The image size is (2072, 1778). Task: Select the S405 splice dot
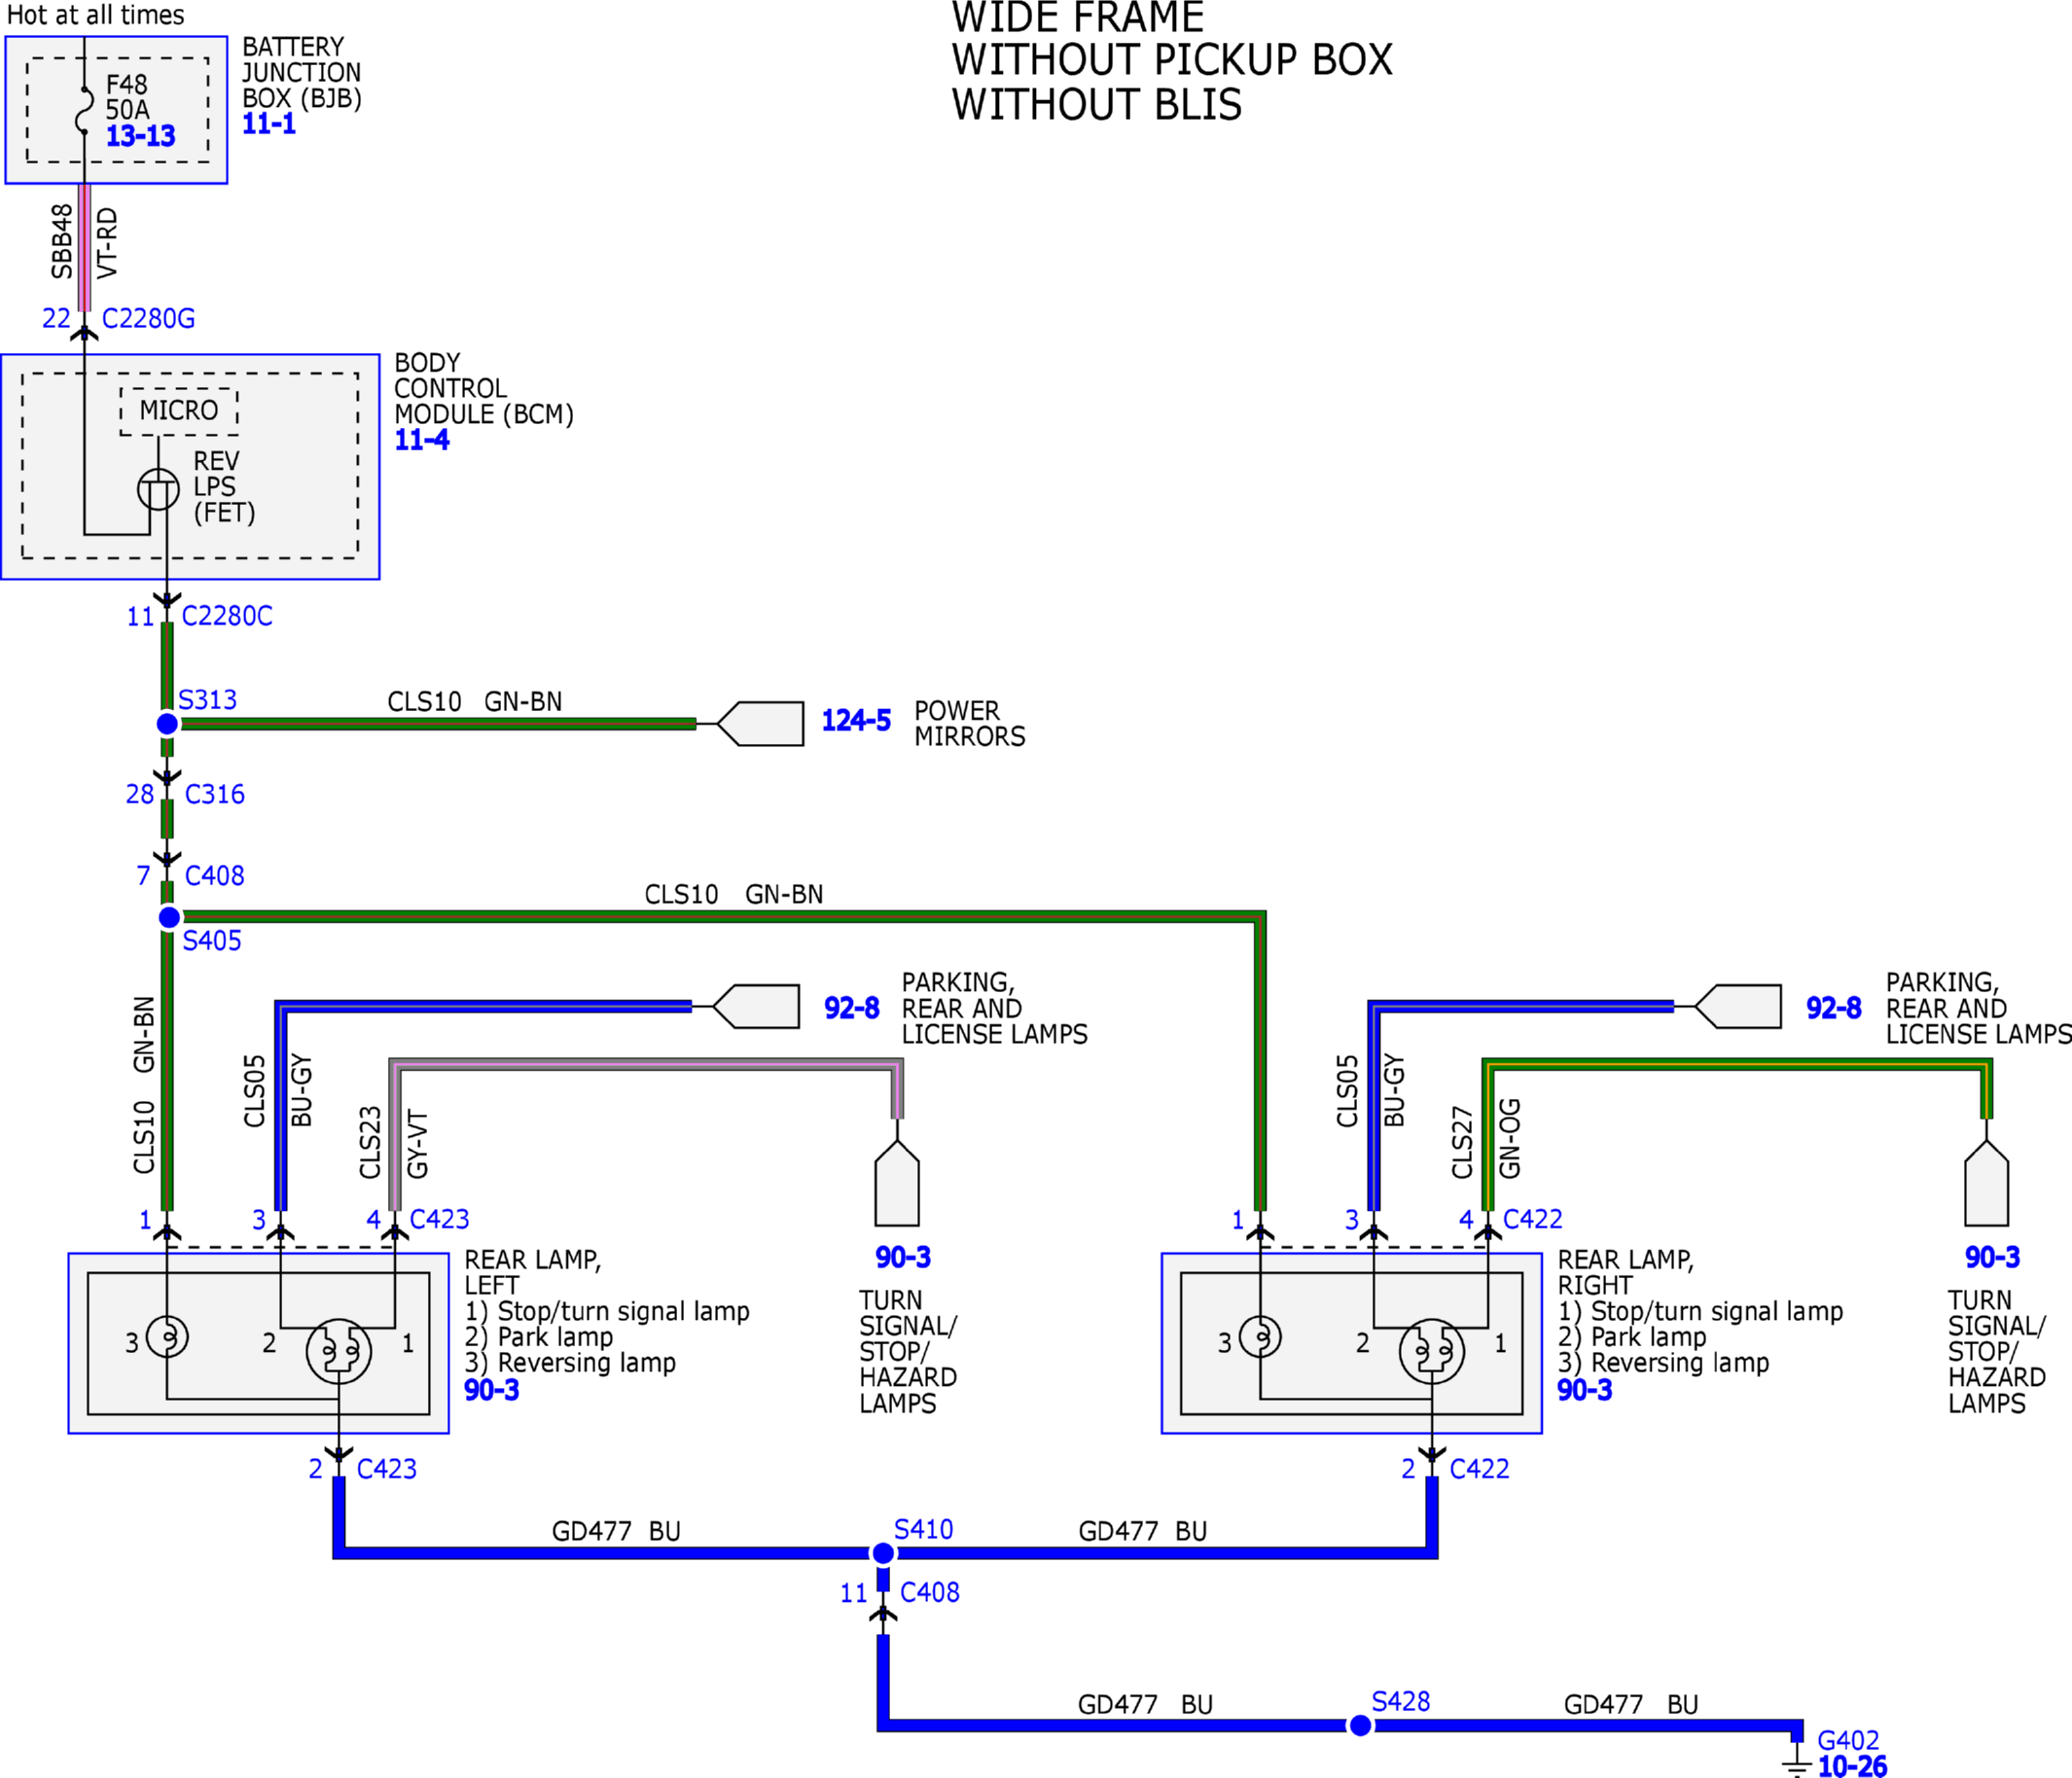170,917
